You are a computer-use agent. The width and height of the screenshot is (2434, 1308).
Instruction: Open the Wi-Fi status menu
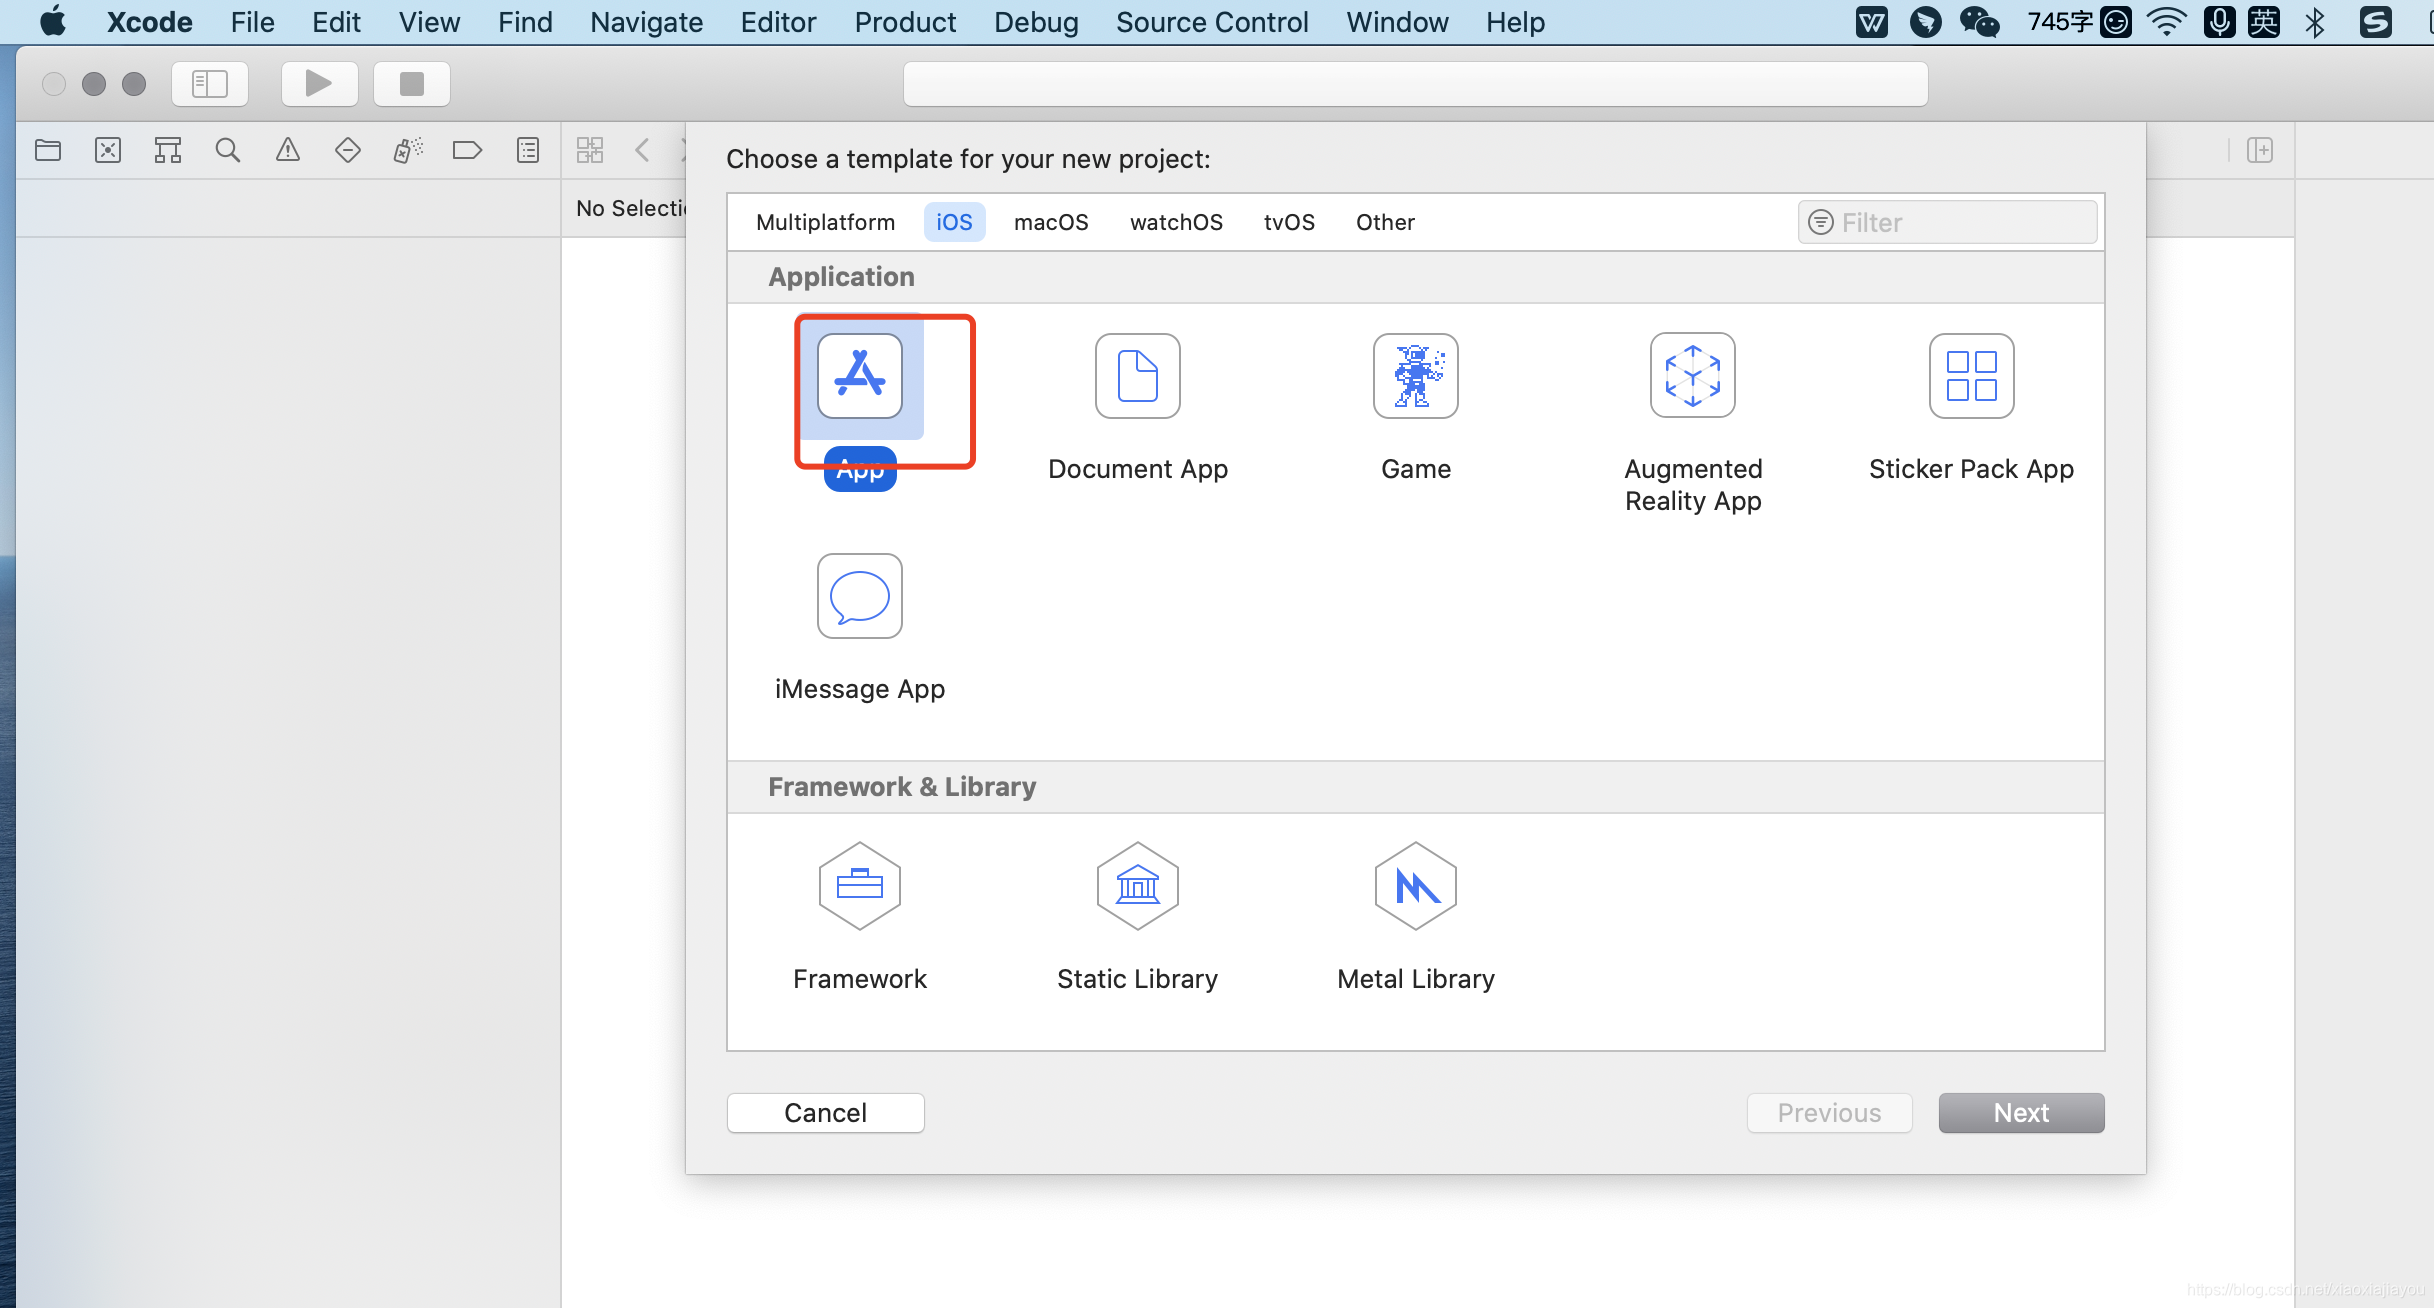coord(2166,22)
